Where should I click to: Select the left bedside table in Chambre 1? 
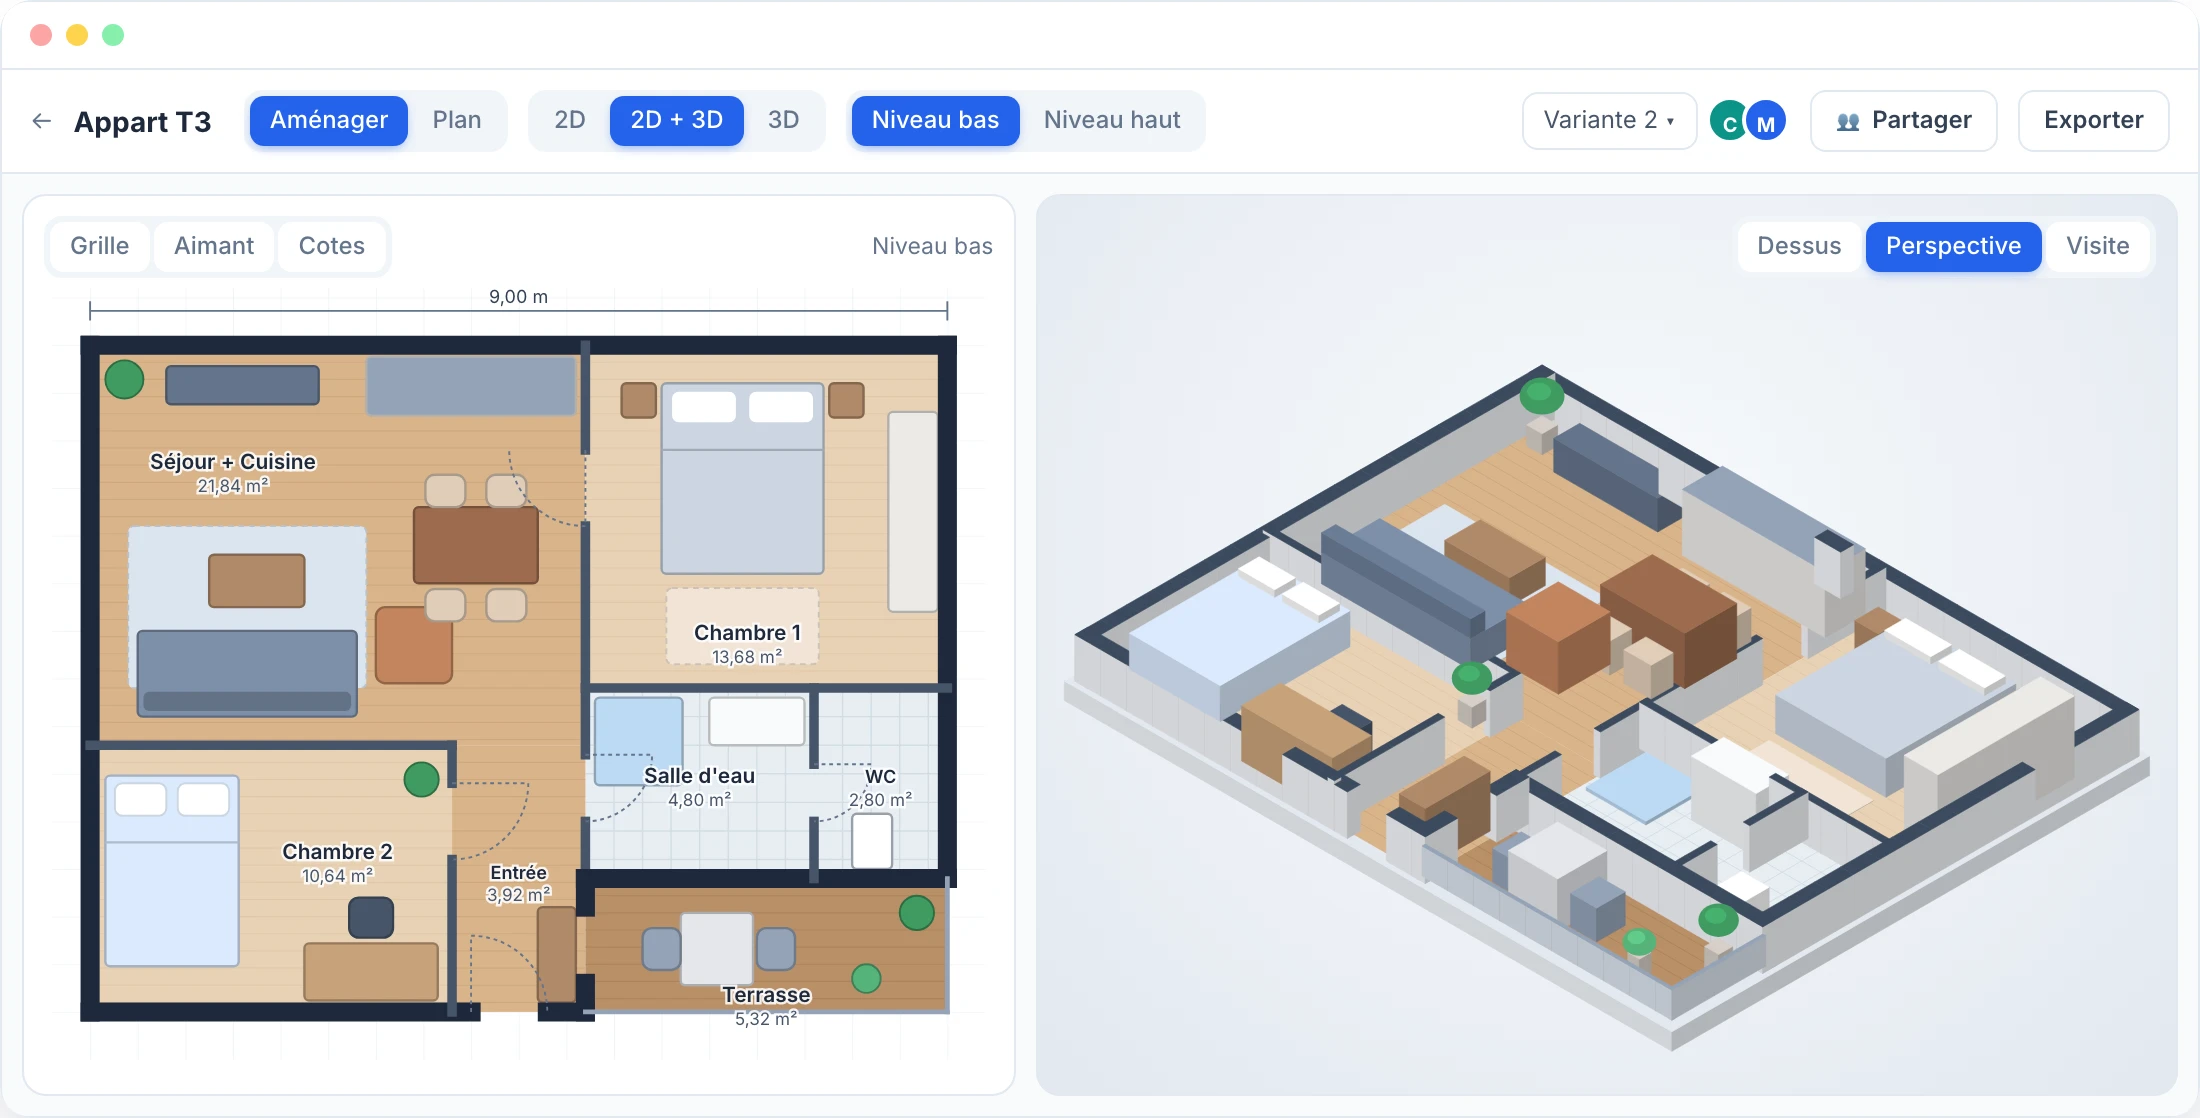click(x=638, y=400)
